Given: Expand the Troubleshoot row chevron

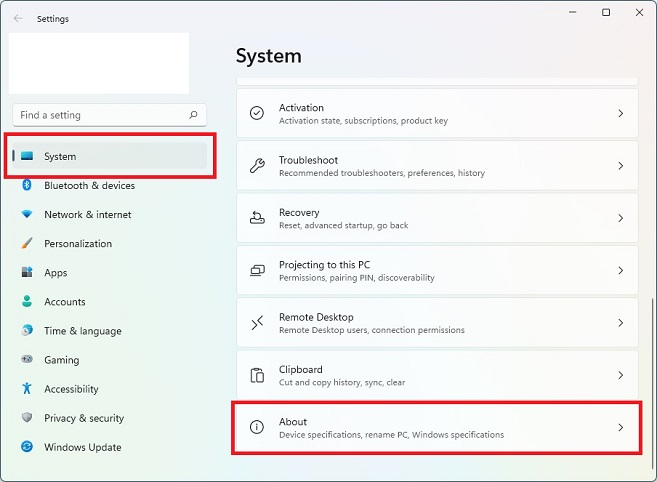Looking at the screenshot, I should pyautogui.click(x=621, y=166).
